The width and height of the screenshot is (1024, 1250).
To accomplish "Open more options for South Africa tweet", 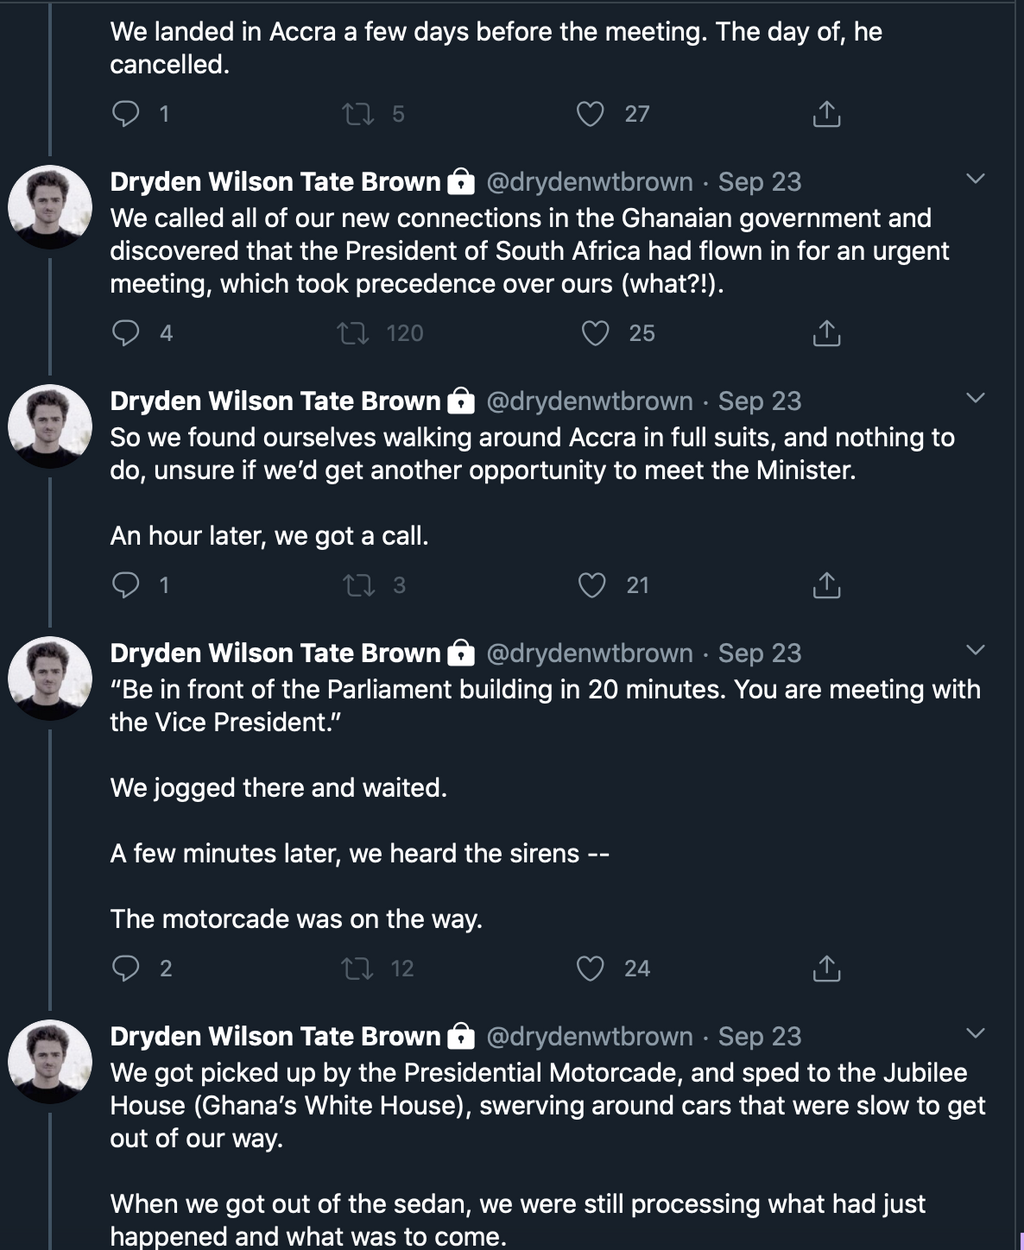I will point(976,180).
